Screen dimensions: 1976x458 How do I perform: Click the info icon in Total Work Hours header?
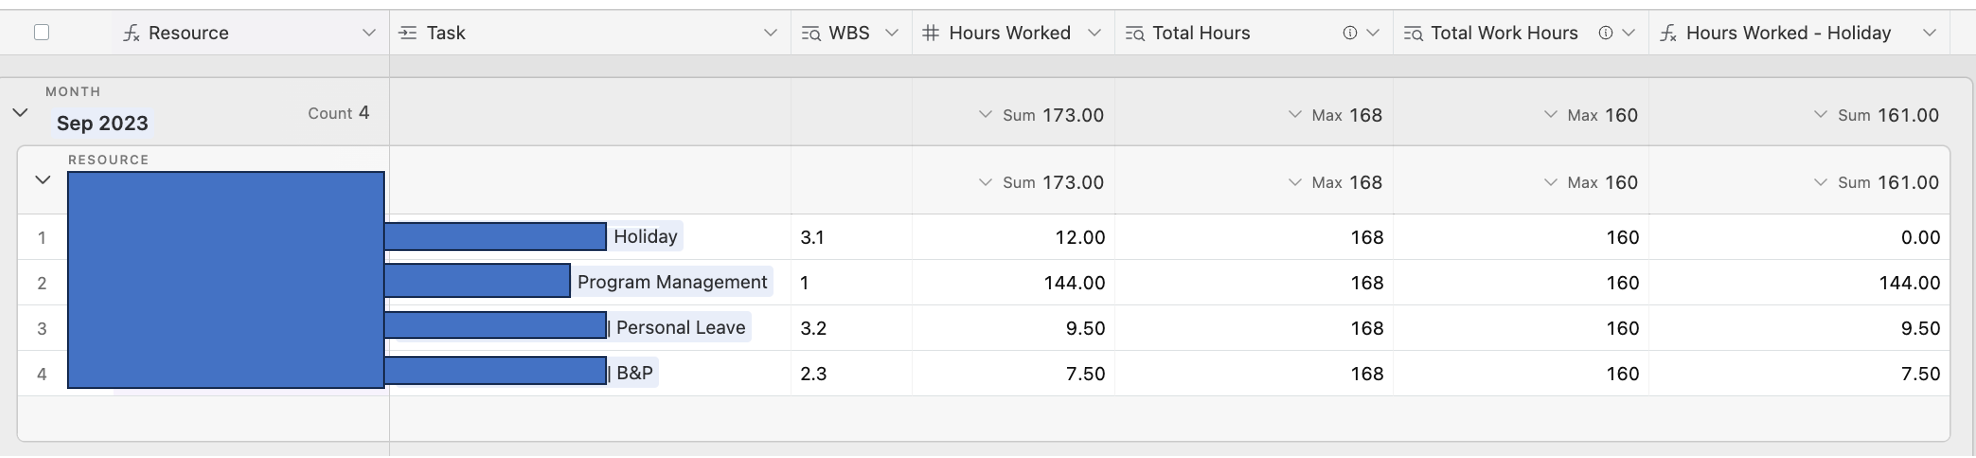(x=1606, y=33)
